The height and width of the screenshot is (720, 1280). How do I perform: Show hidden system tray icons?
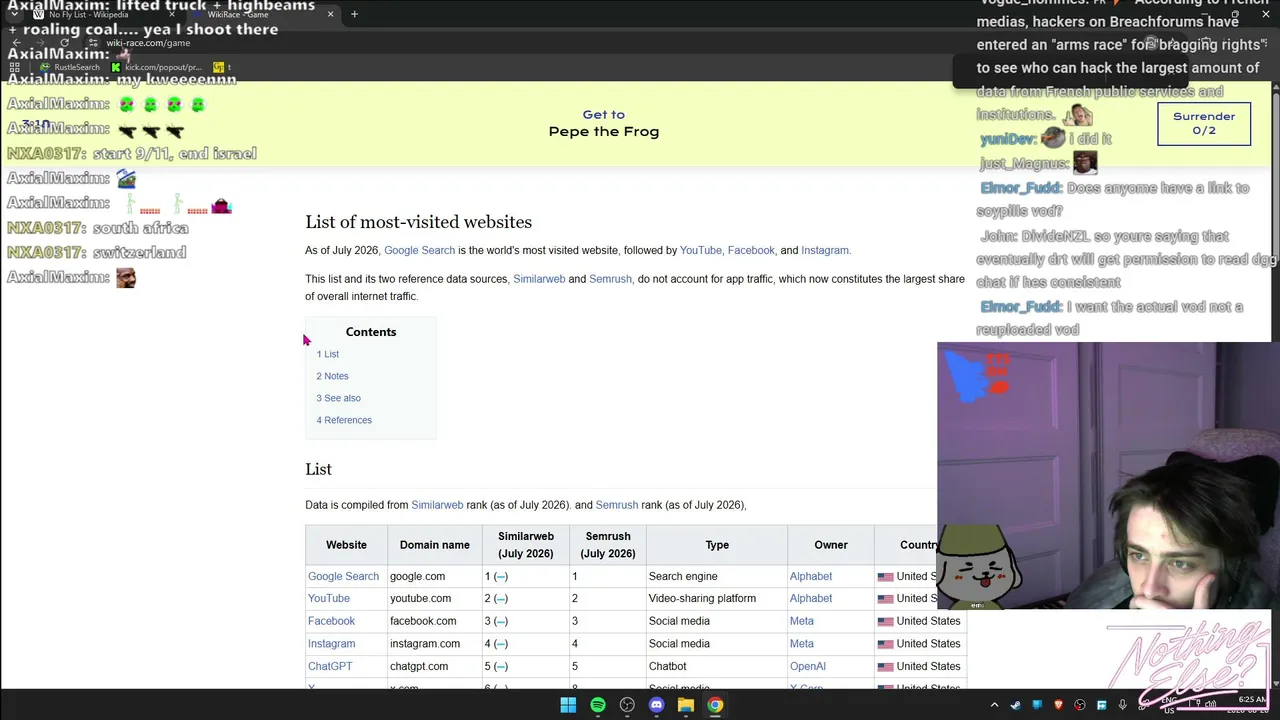pos(994,705)
